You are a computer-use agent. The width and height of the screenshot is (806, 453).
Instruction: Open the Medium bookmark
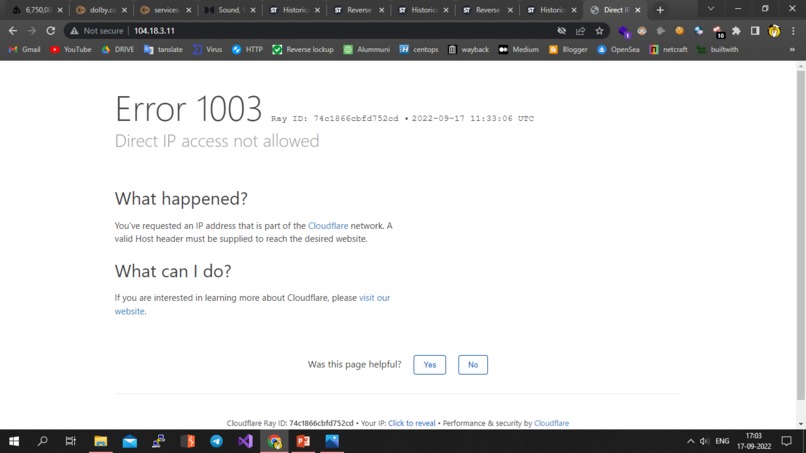[519, 49]
